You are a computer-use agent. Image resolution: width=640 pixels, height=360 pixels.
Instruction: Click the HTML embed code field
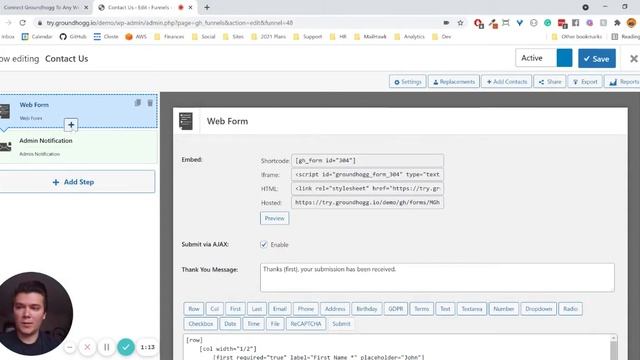point(367,189)
